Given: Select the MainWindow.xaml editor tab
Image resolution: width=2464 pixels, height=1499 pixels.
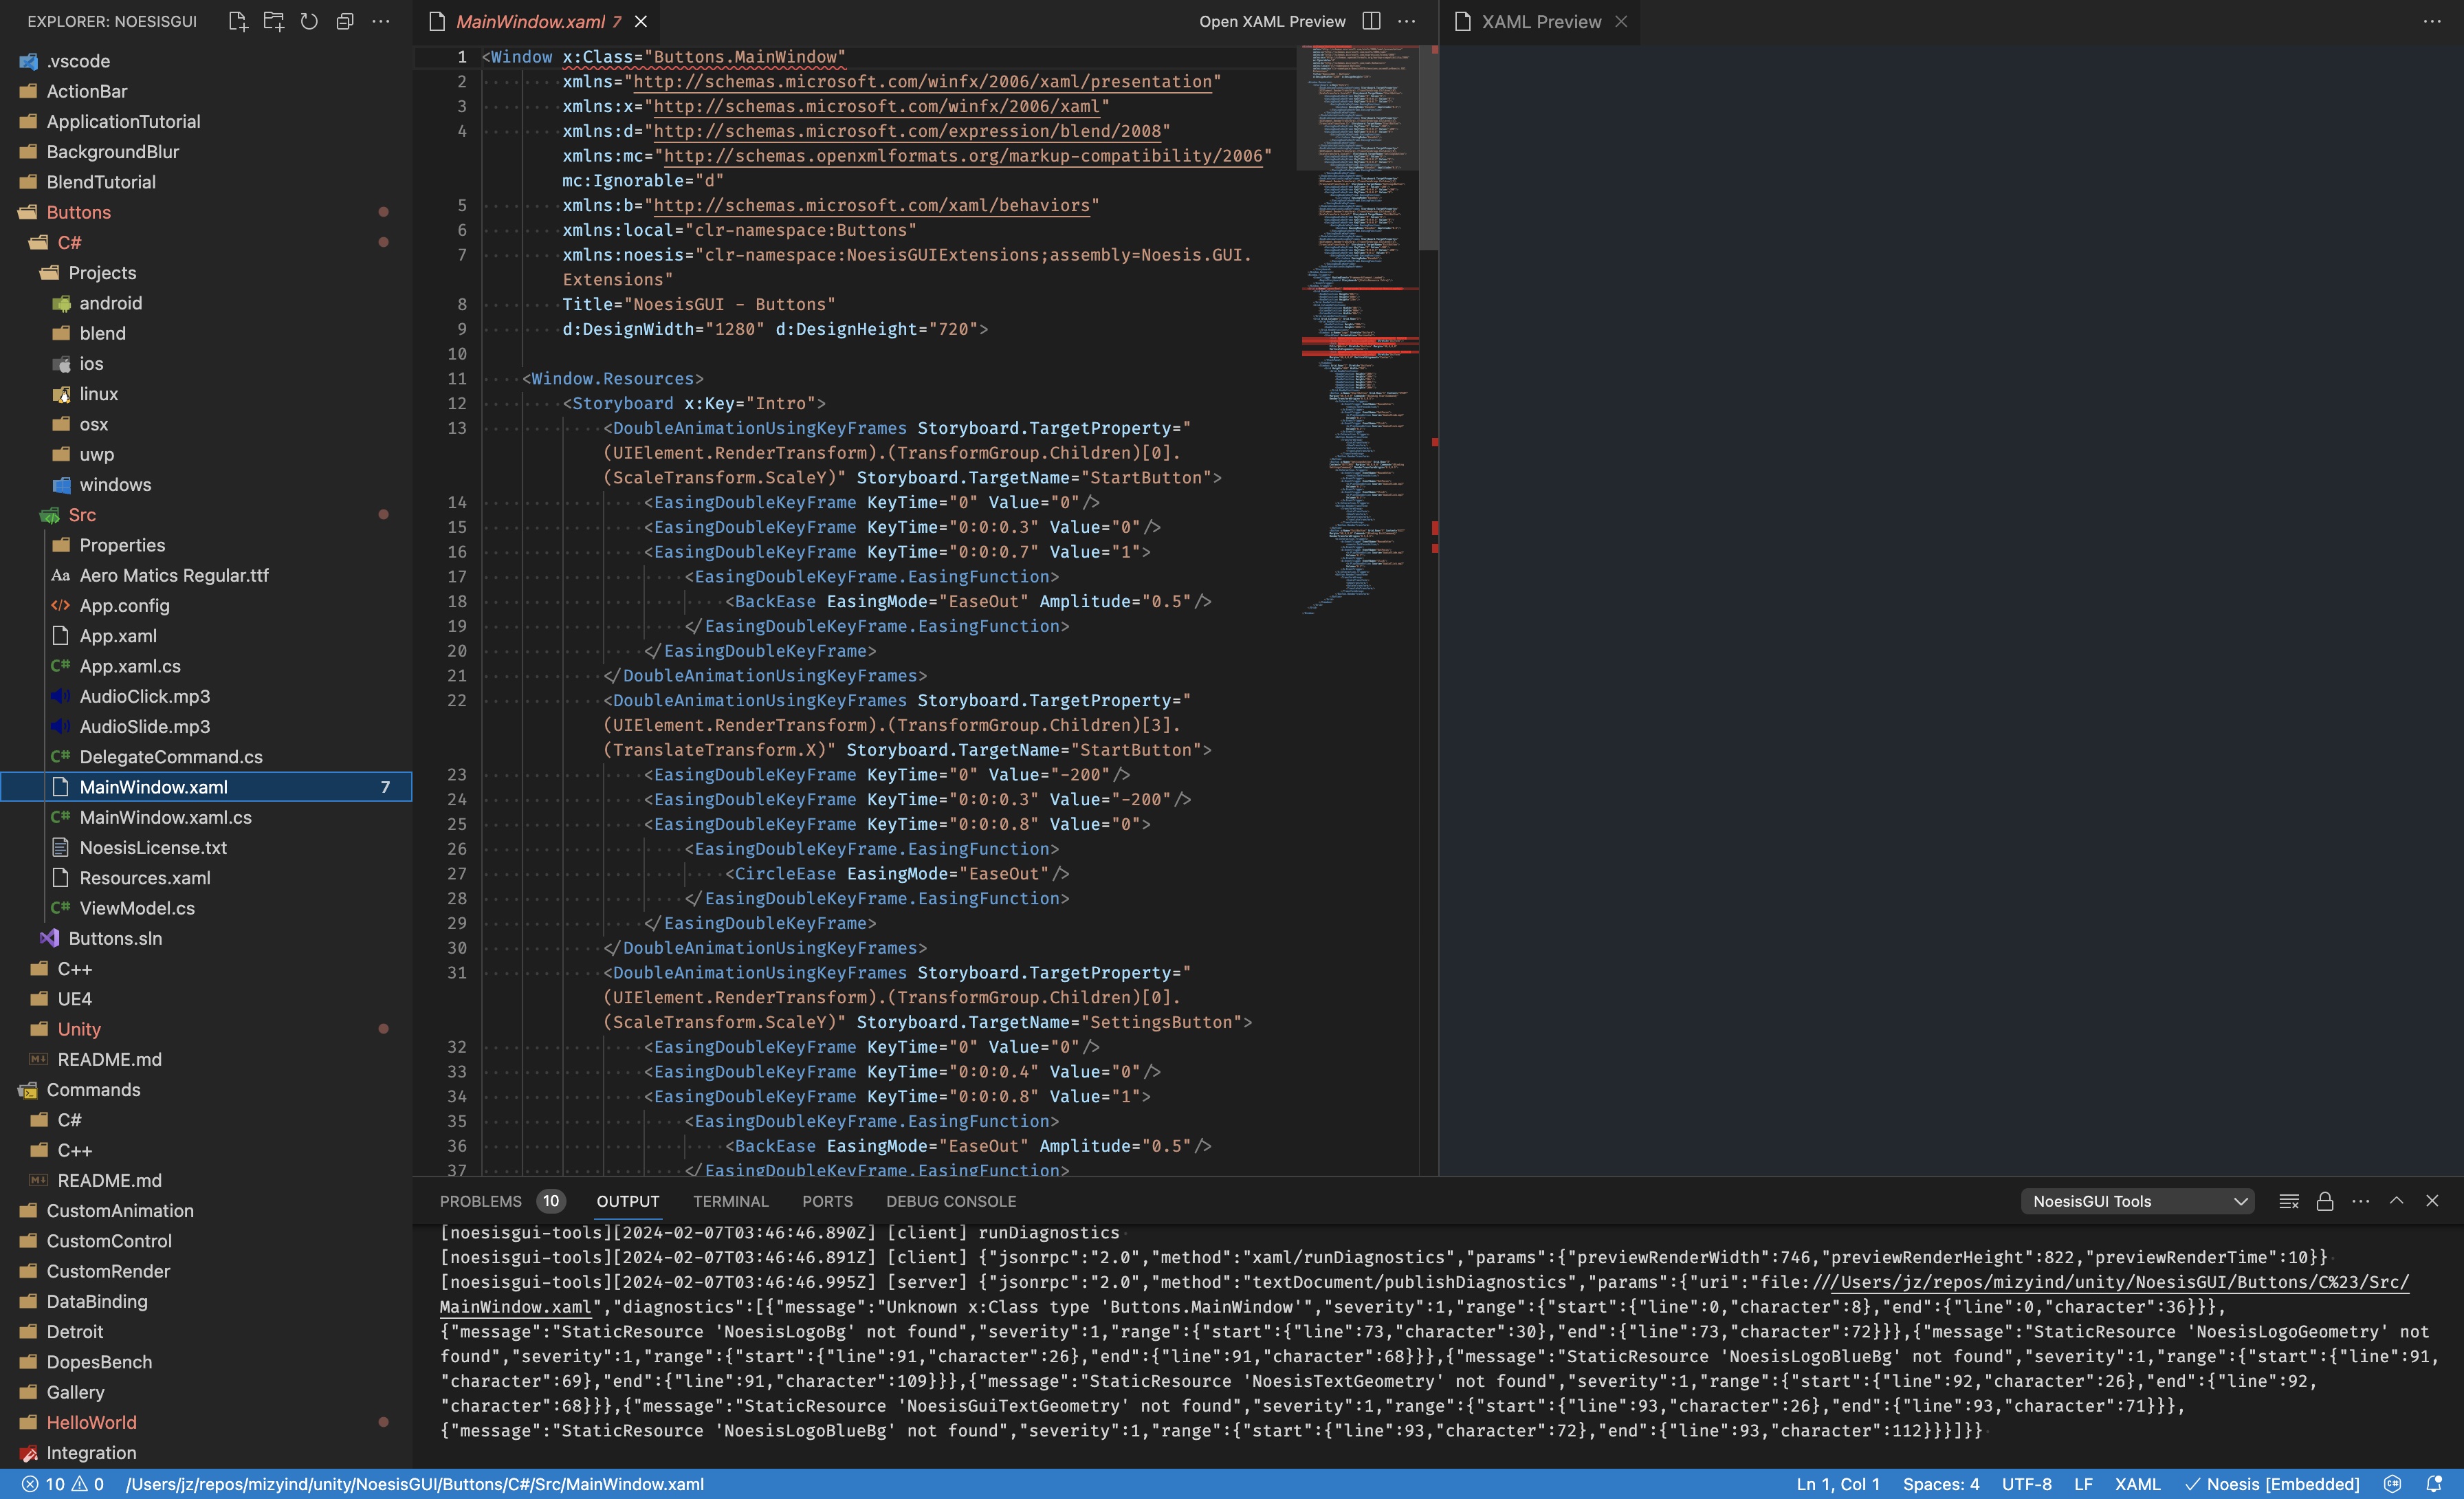Looking at the screenshot, I should pos(538,21).
